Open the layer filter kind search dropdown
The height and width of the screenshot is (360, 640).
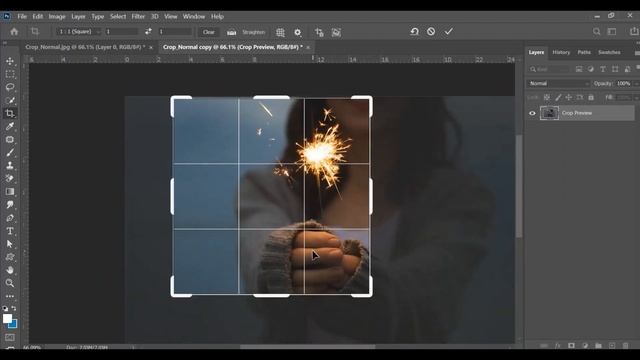[549, 69]
